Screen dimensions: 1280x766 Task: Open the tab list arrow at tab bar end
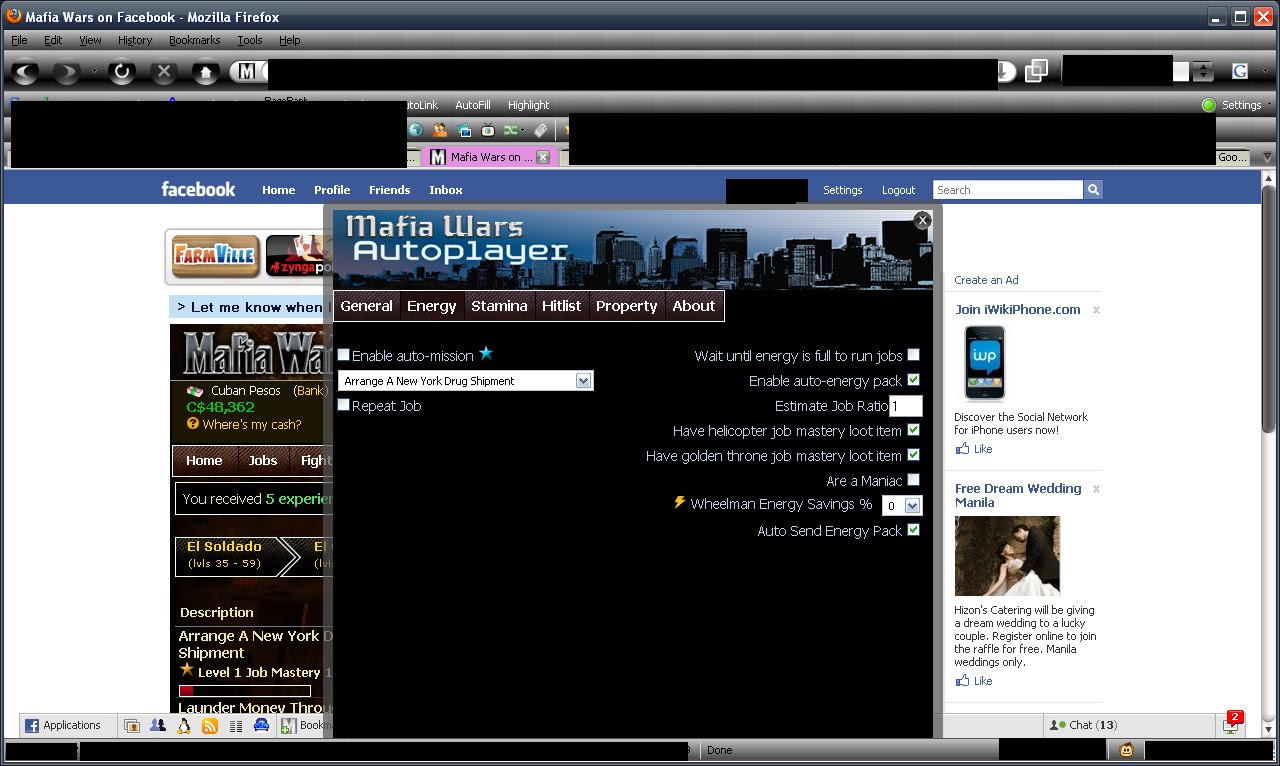pyautogui.click(x=1268, y=157)
